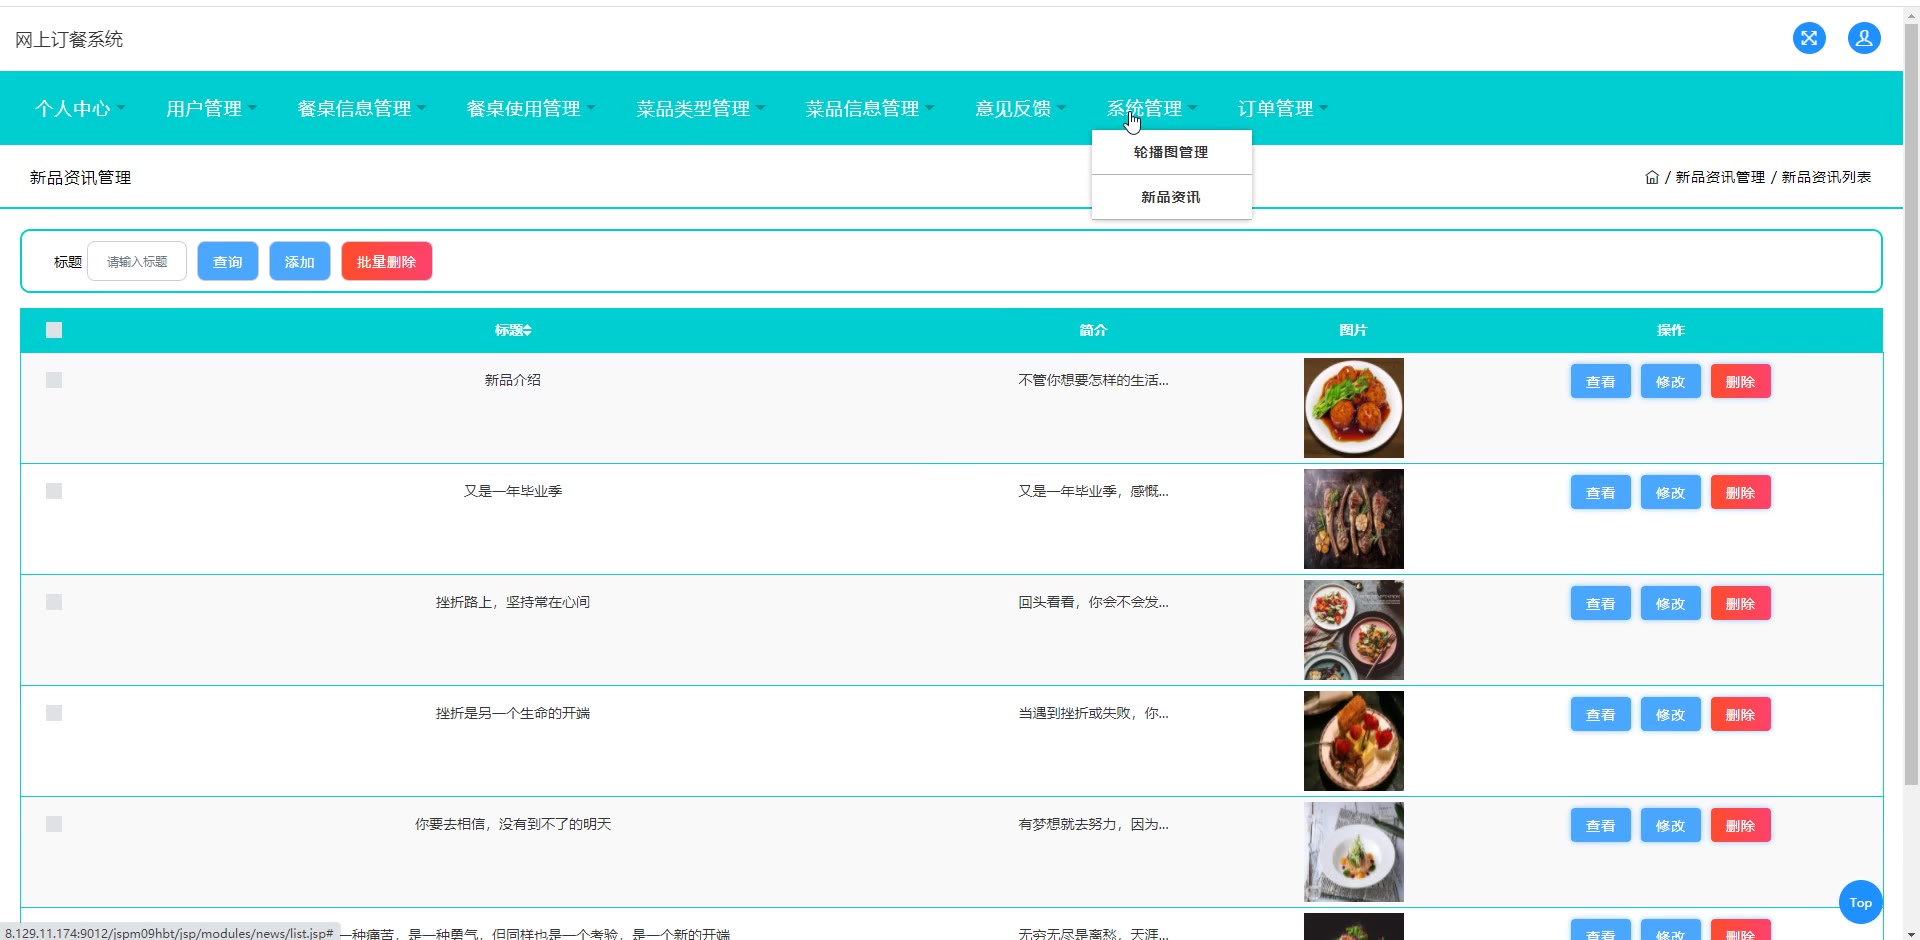1920x940 pixels.
Task: Click the 添加 add button
Action: tap(300, 261)
